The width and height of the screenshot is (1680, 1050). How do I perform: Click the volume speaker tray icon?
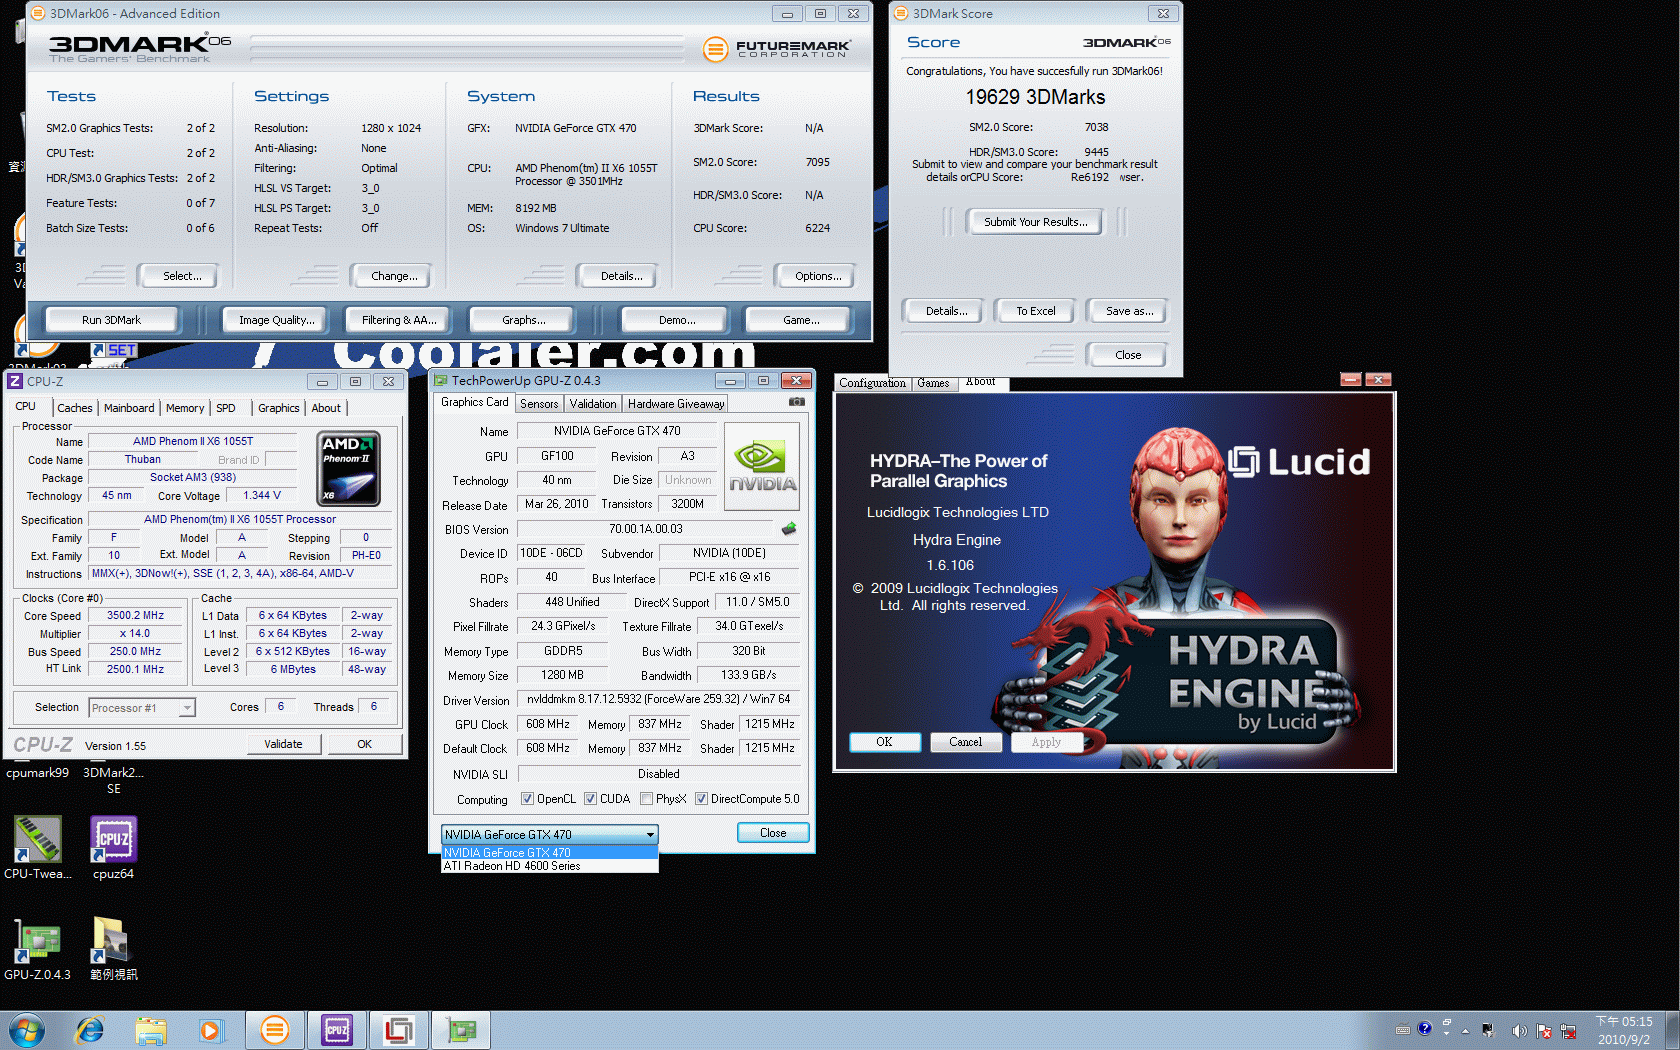click(x=1519, y=1031)
